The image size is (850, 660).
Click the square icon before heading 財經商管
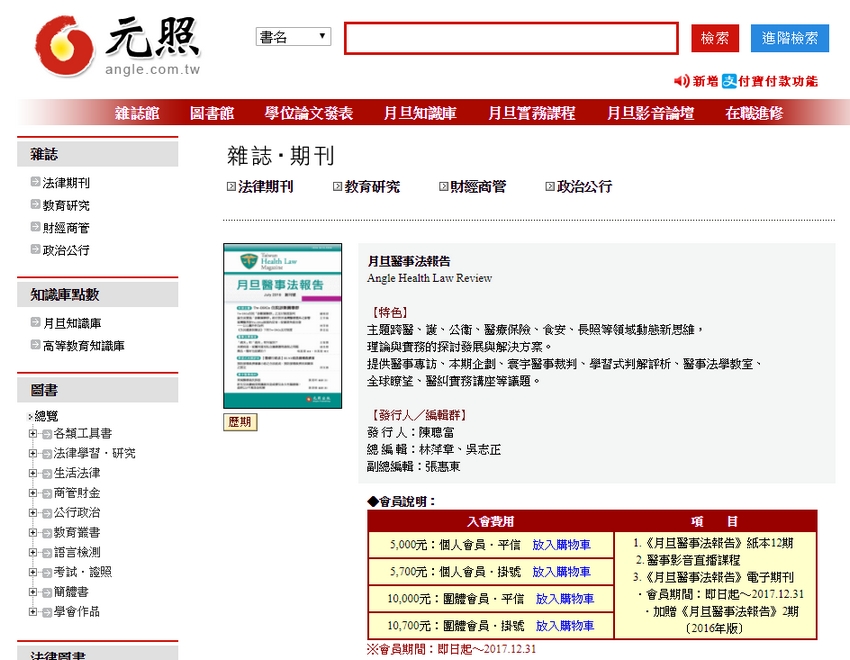443,187
